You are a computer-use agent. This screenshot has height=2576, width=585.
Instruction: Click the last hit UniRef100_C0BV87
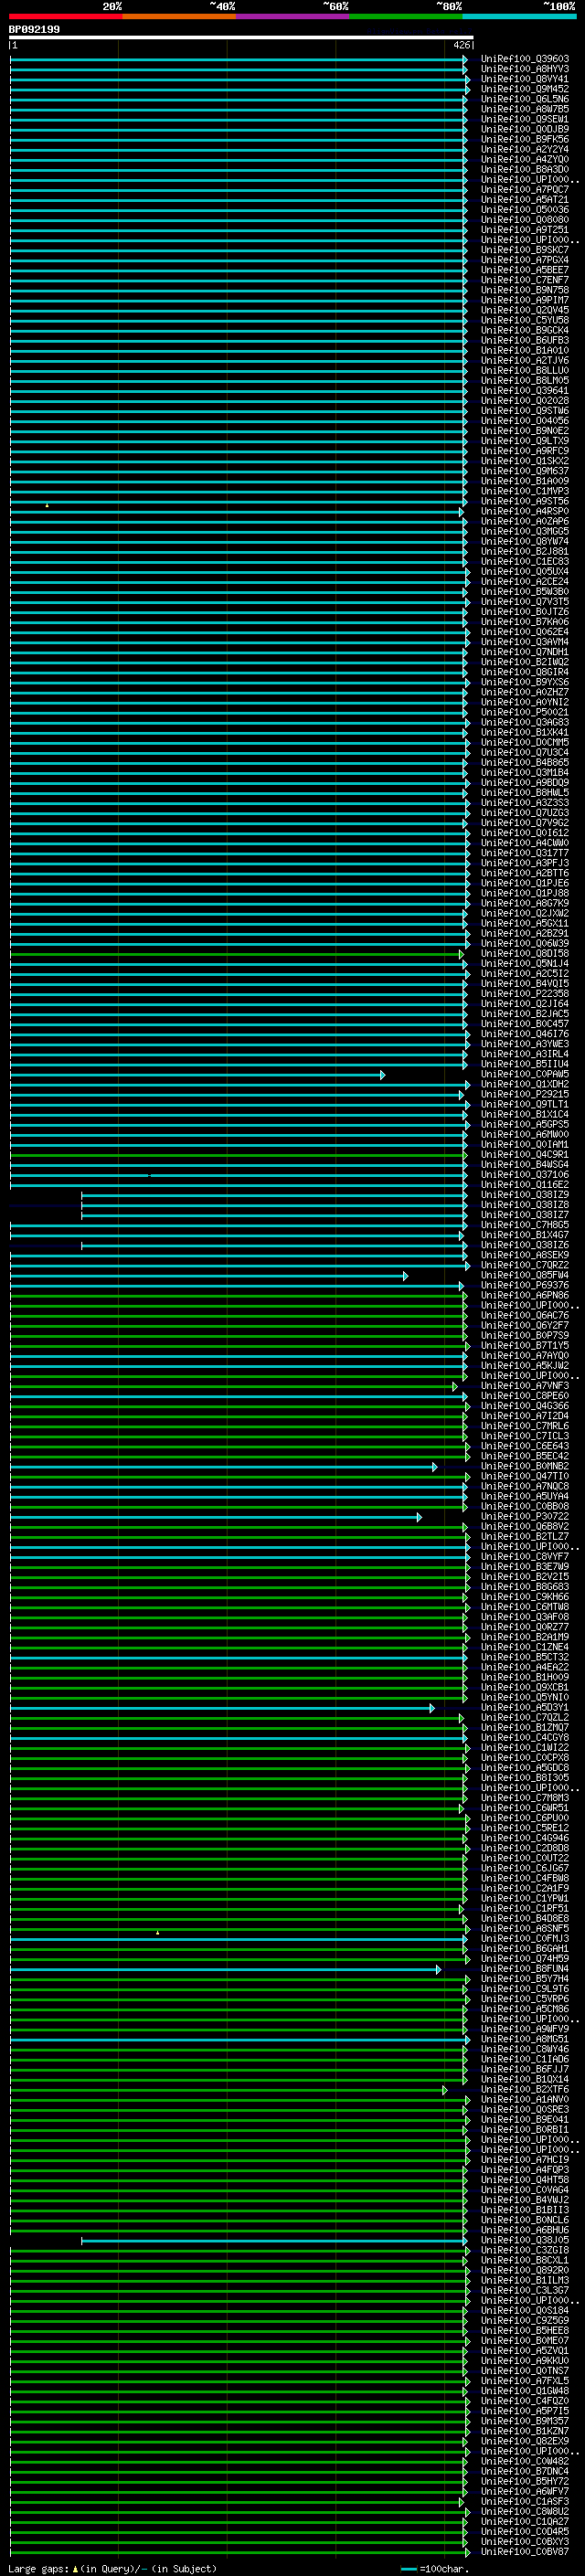click(525, 2551)
